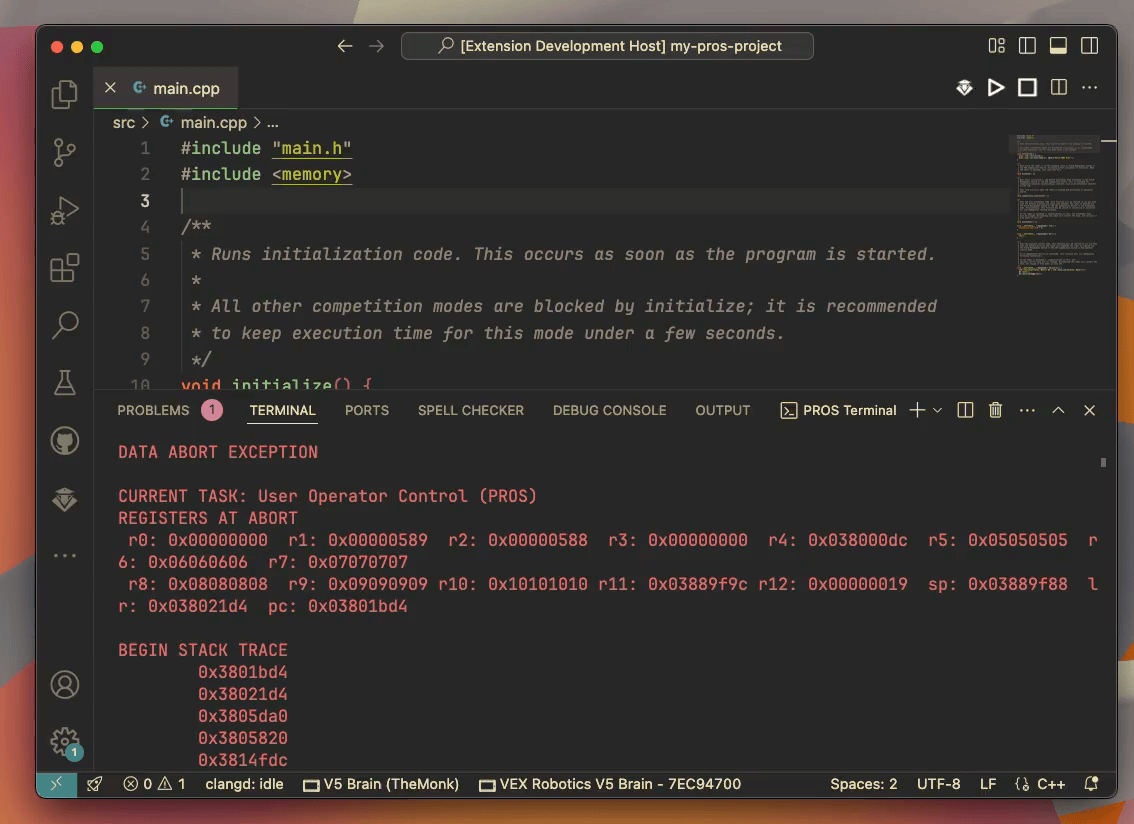Screen dimensions: 1134x824
Task: Click the run (play) button in editor toolbar
Action: coord(996,88)
